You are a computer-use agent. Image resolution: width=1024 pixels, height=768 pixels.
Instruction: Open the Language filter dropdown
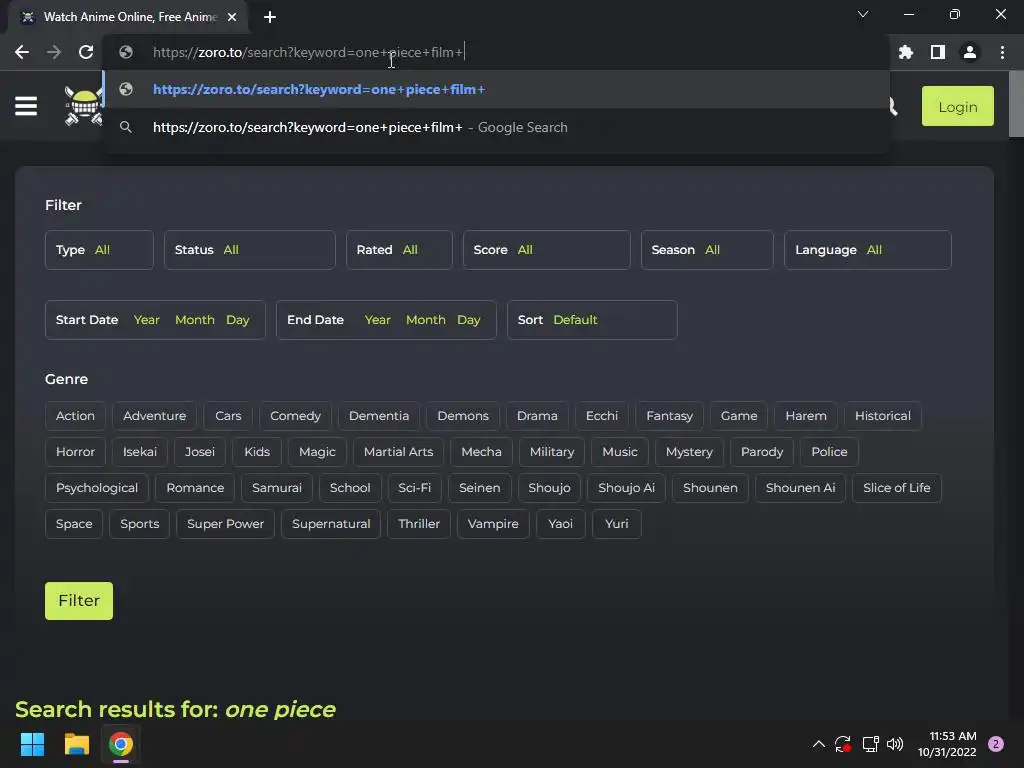coord(868,249)
